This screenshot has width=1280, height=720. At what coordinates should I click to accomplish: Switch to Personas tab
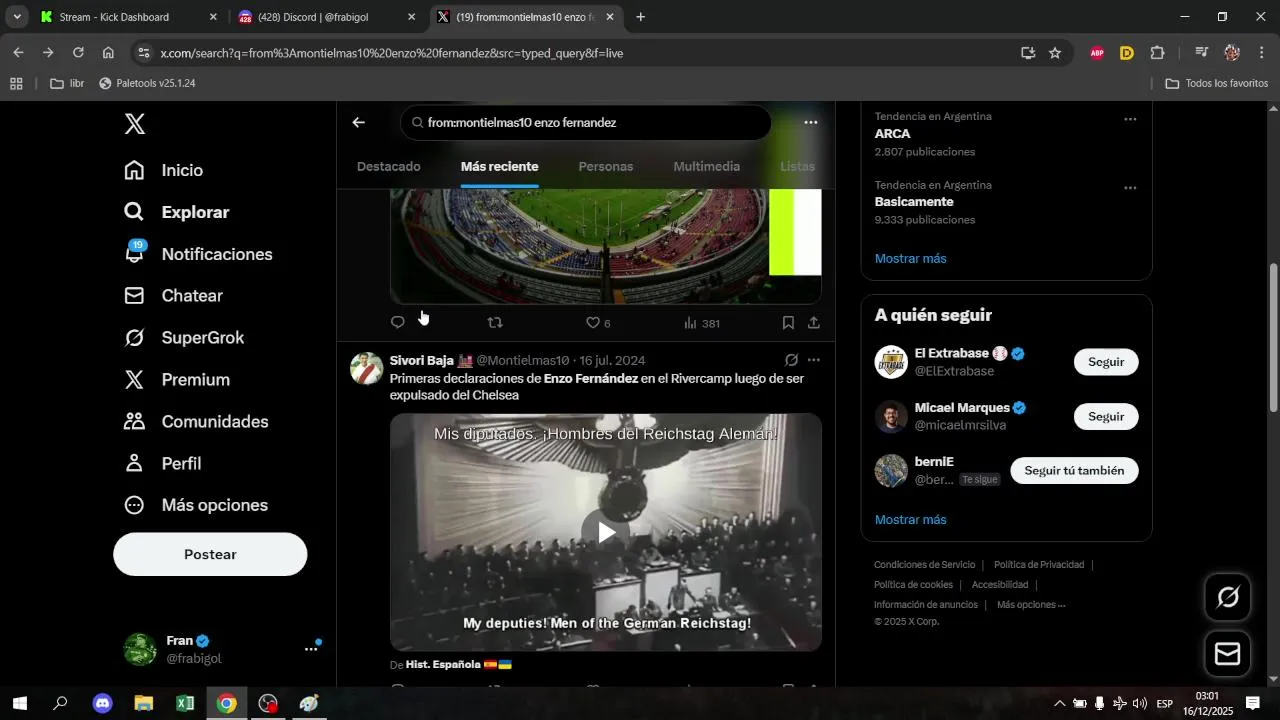(606, 167)
